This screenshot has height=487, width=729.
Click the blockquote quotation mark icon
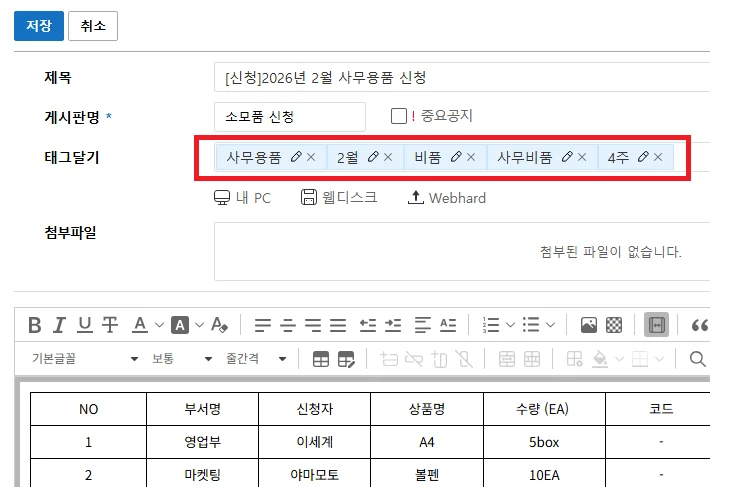coord(700,325)
